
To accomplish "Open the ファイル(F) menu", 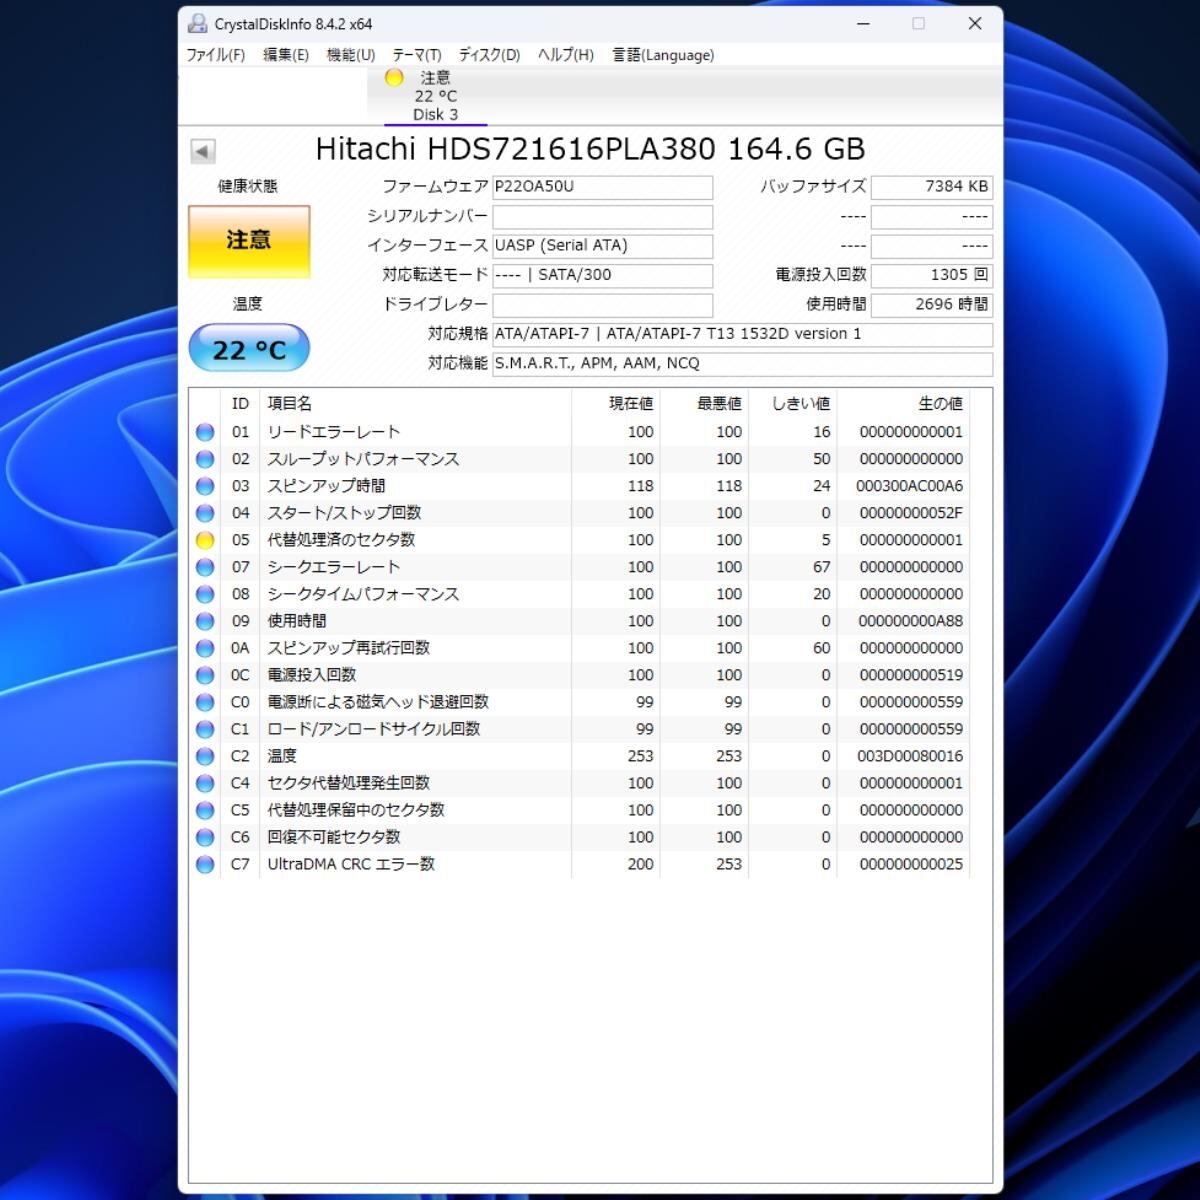I will [215, 55].
